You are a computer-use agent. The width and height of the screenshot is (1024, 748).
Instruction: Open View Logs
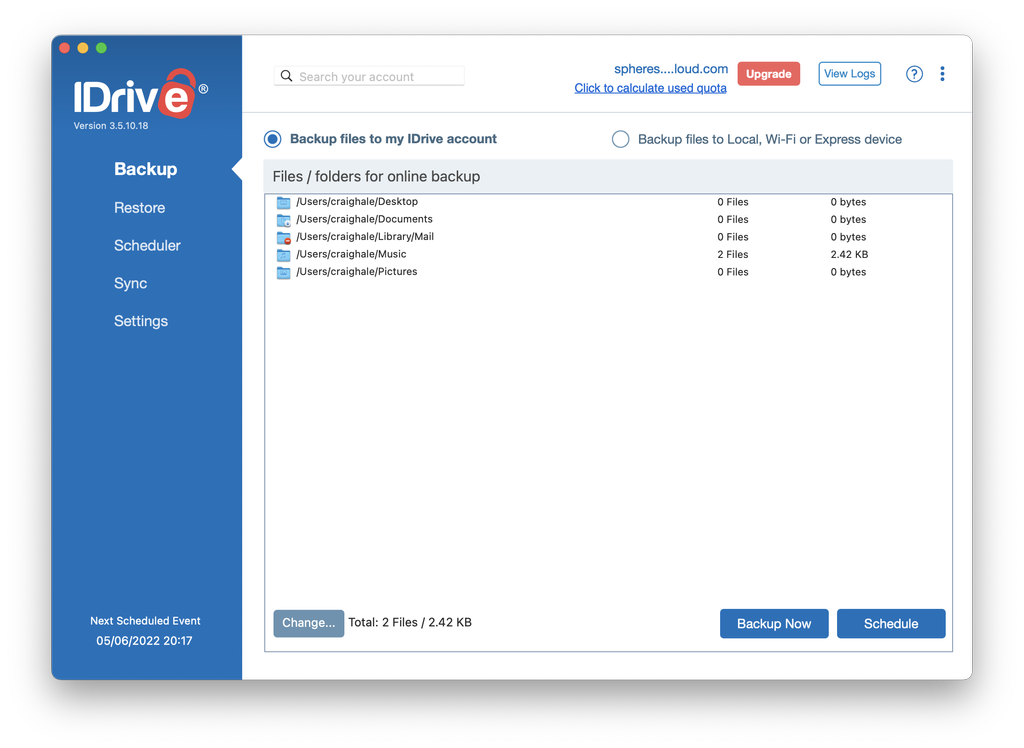point(849,73)
